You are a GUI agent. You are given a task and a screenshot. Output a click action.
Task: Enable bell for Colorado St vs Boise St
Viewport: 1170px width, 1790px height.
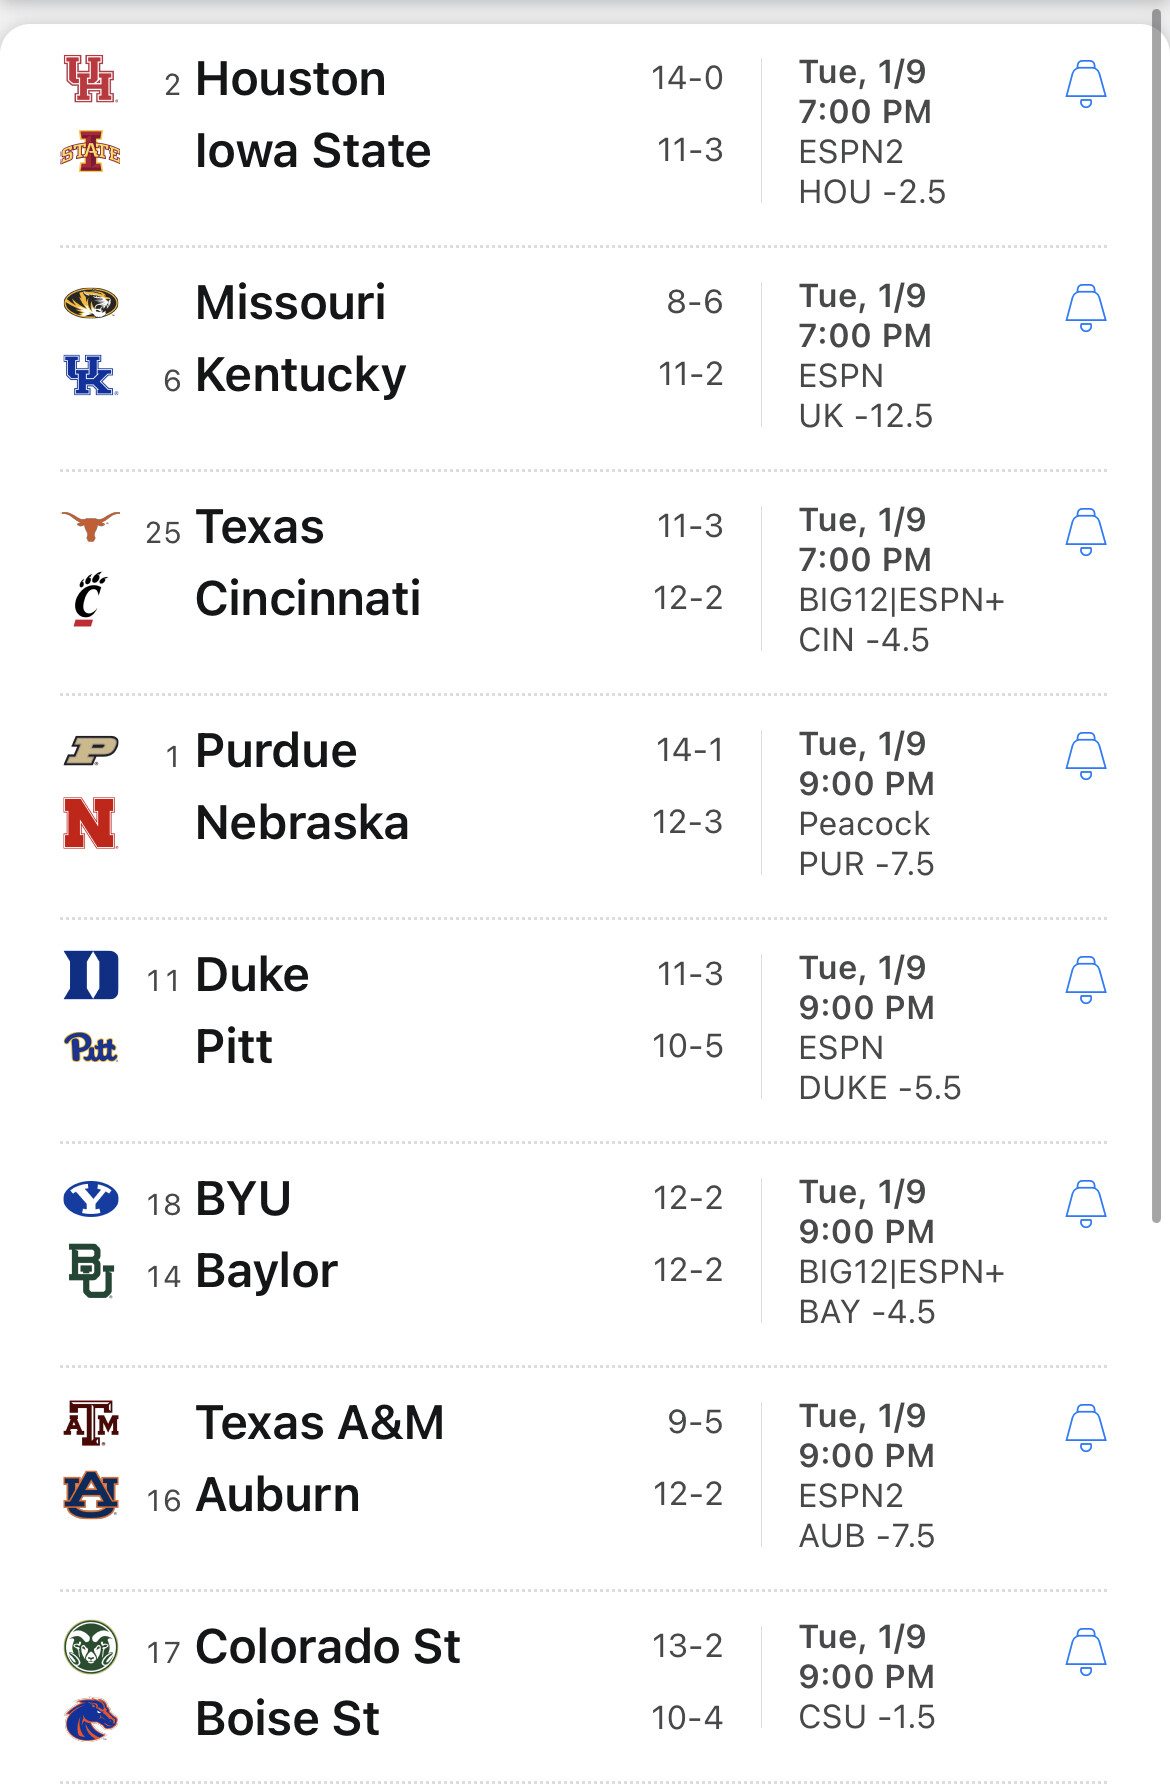(x=1085, y=1651)
